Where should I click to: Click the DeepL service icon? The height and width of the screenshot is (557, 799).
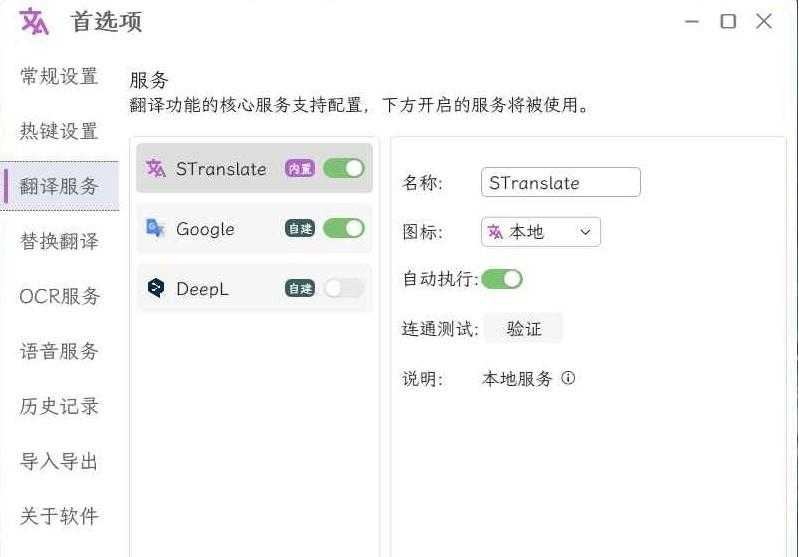click(155, 288)
